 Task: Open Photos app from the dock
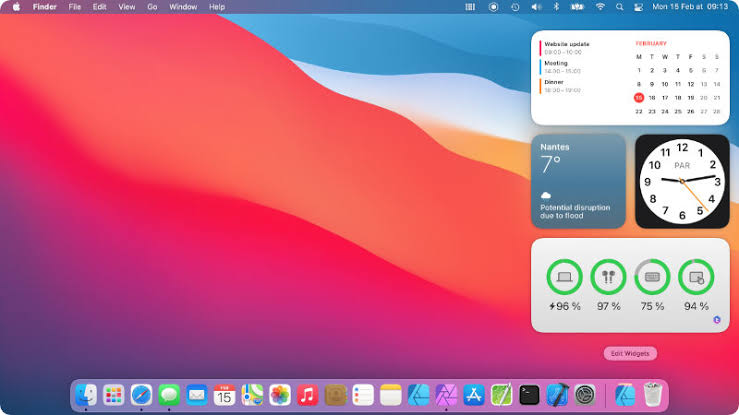point(280,395)
